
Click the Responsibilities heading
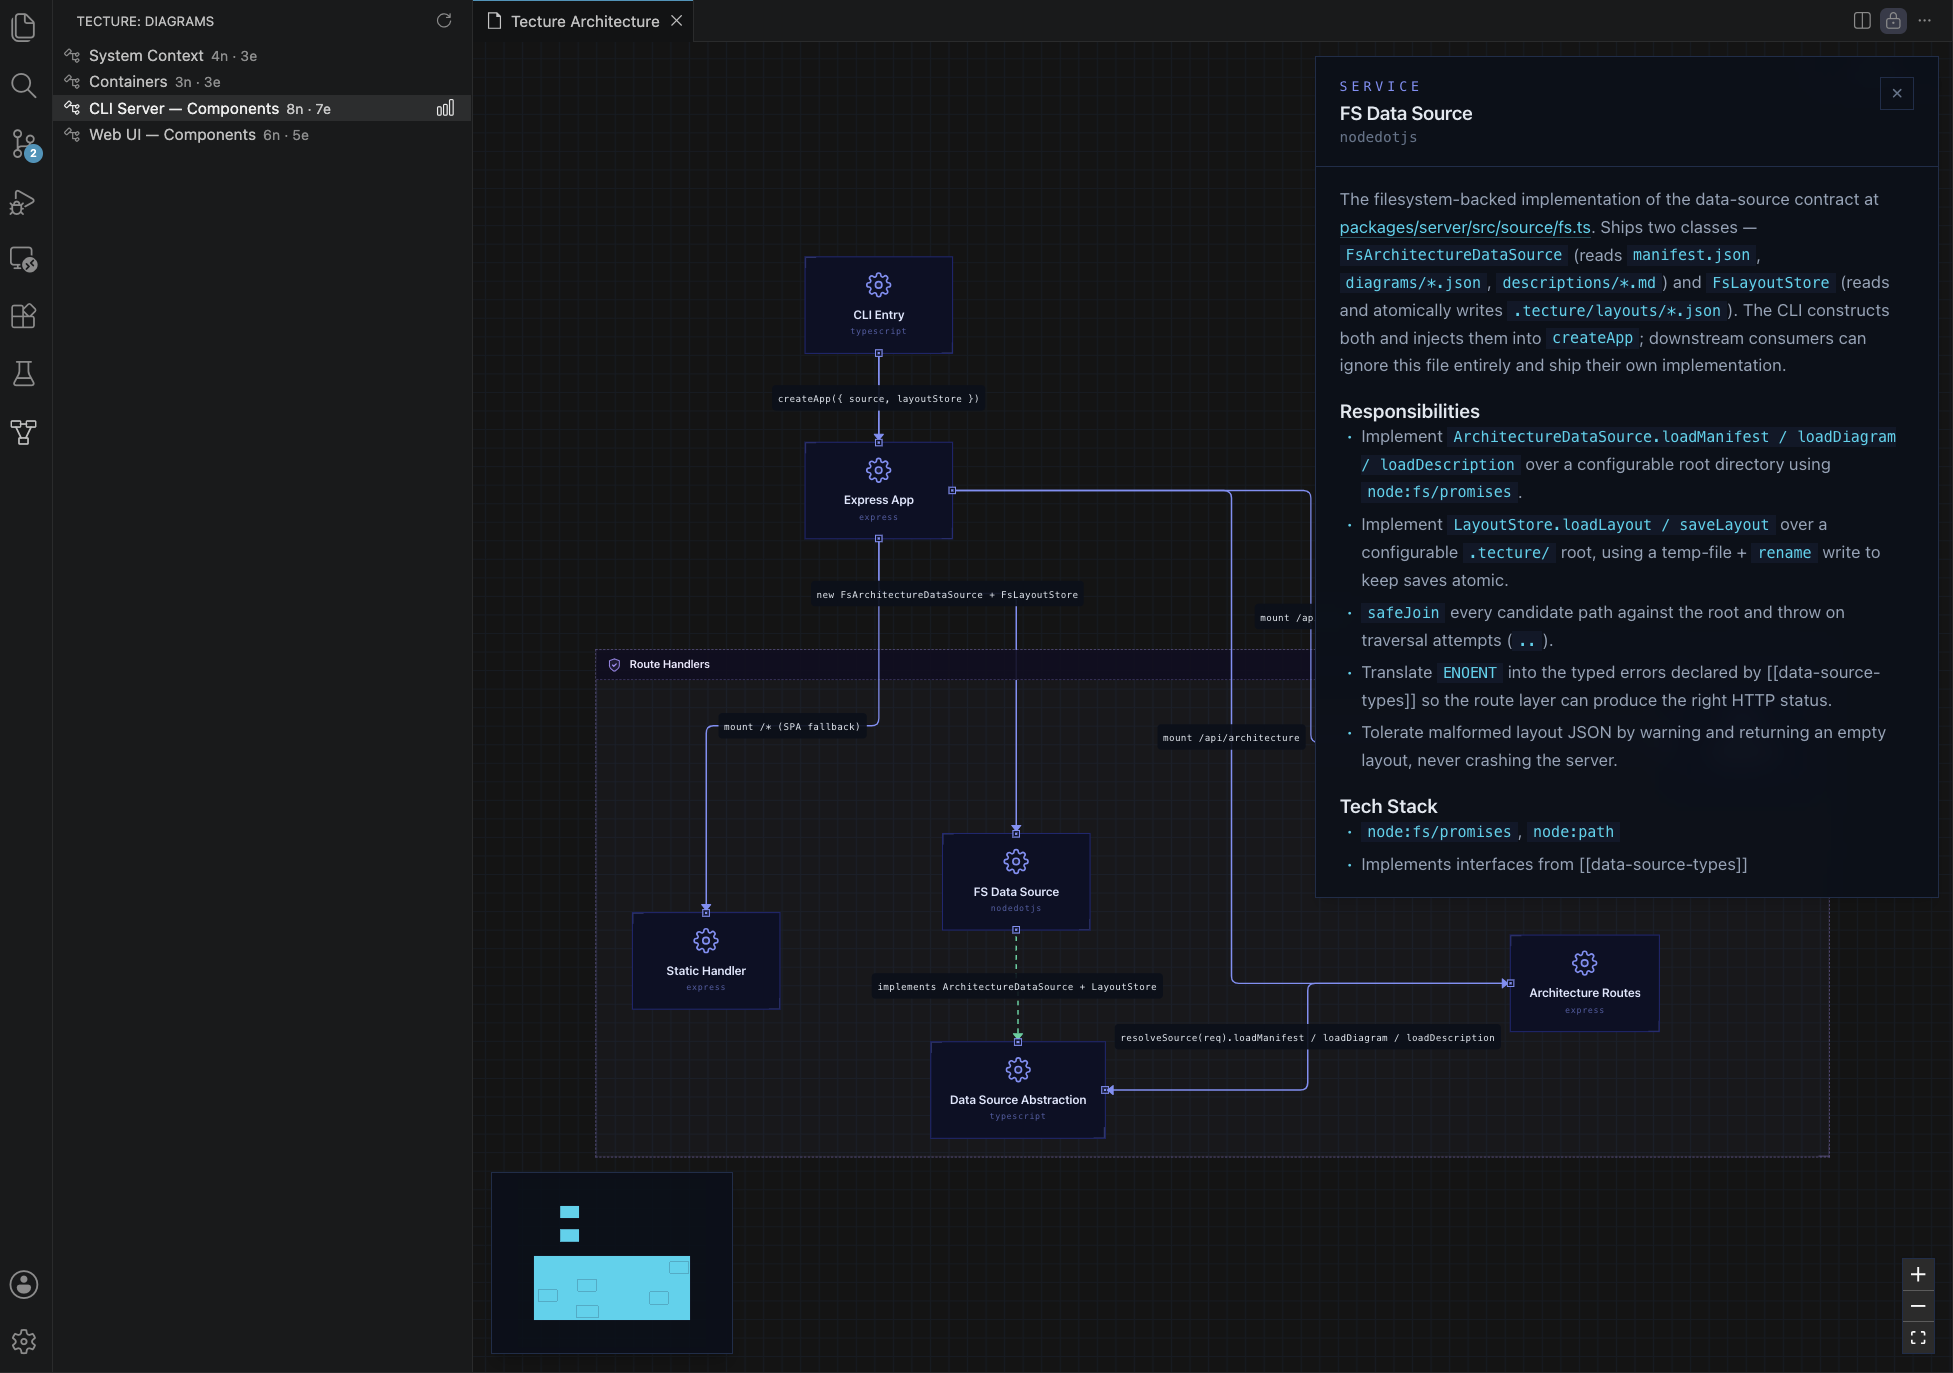click(x=1409, y=411)
